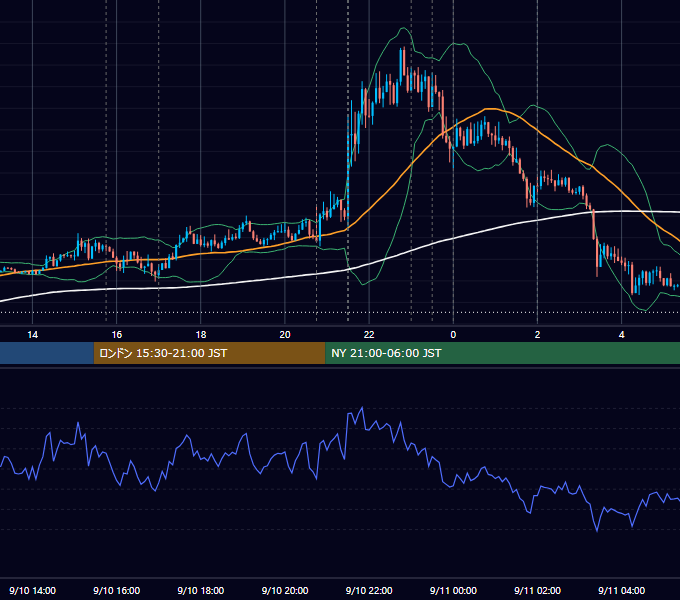This screenshot has width=680, height=600.
Task: Click the 2 hour axis label
Action: pyautogui.click(x=537, y=335)
